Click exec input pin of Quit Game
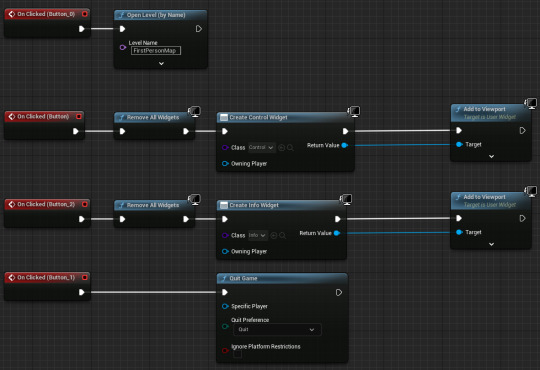Image resolution: width=540 pixels, height=370 pixels. tap(225, 292)
